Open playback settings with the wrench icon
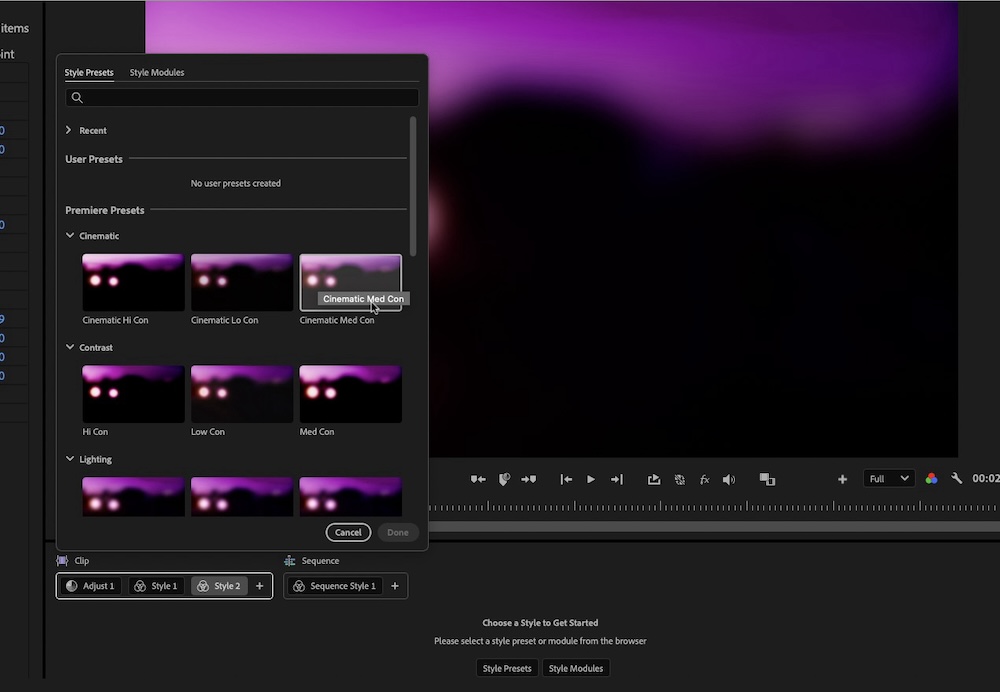 click(x=956, y=479)
